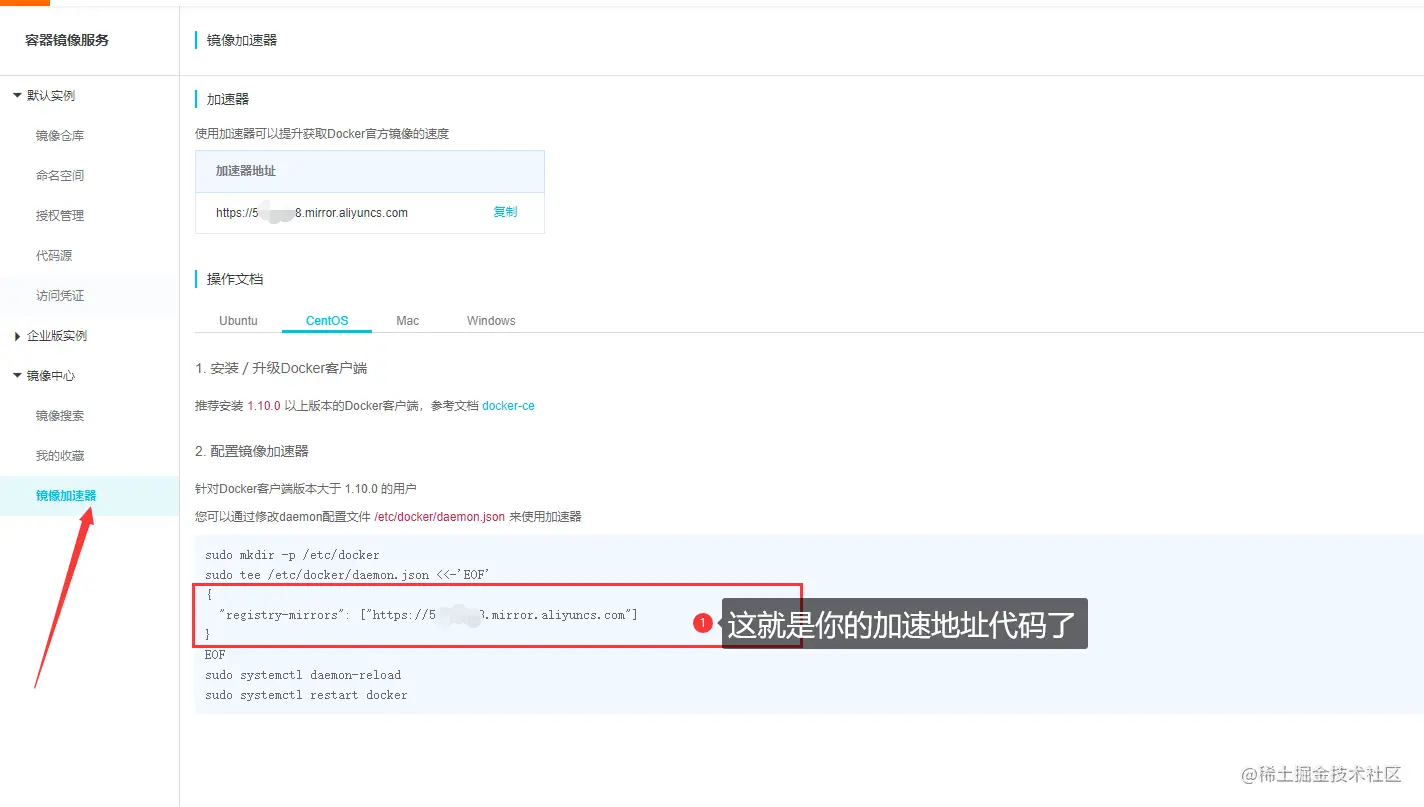
Task: Collapse the 默认实例 section arrow
Action: (x=17, y=95)
